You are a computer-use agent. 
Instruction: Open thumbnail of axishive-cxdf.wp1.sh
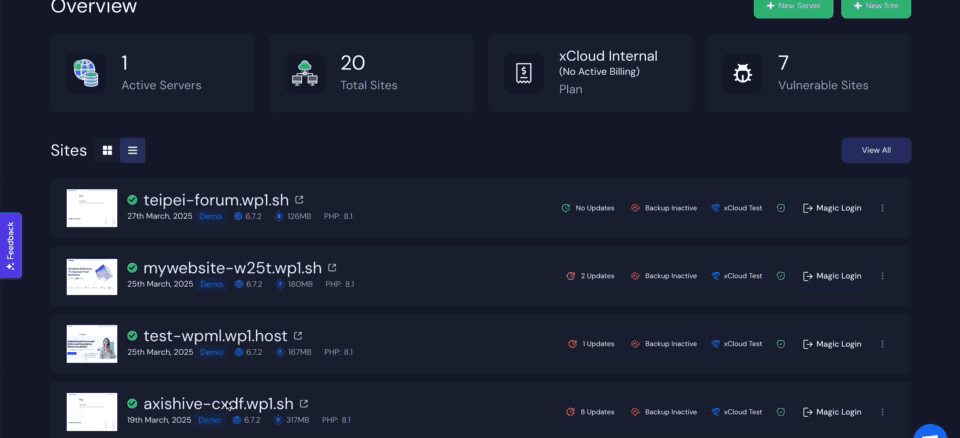[x=92, y=412]
